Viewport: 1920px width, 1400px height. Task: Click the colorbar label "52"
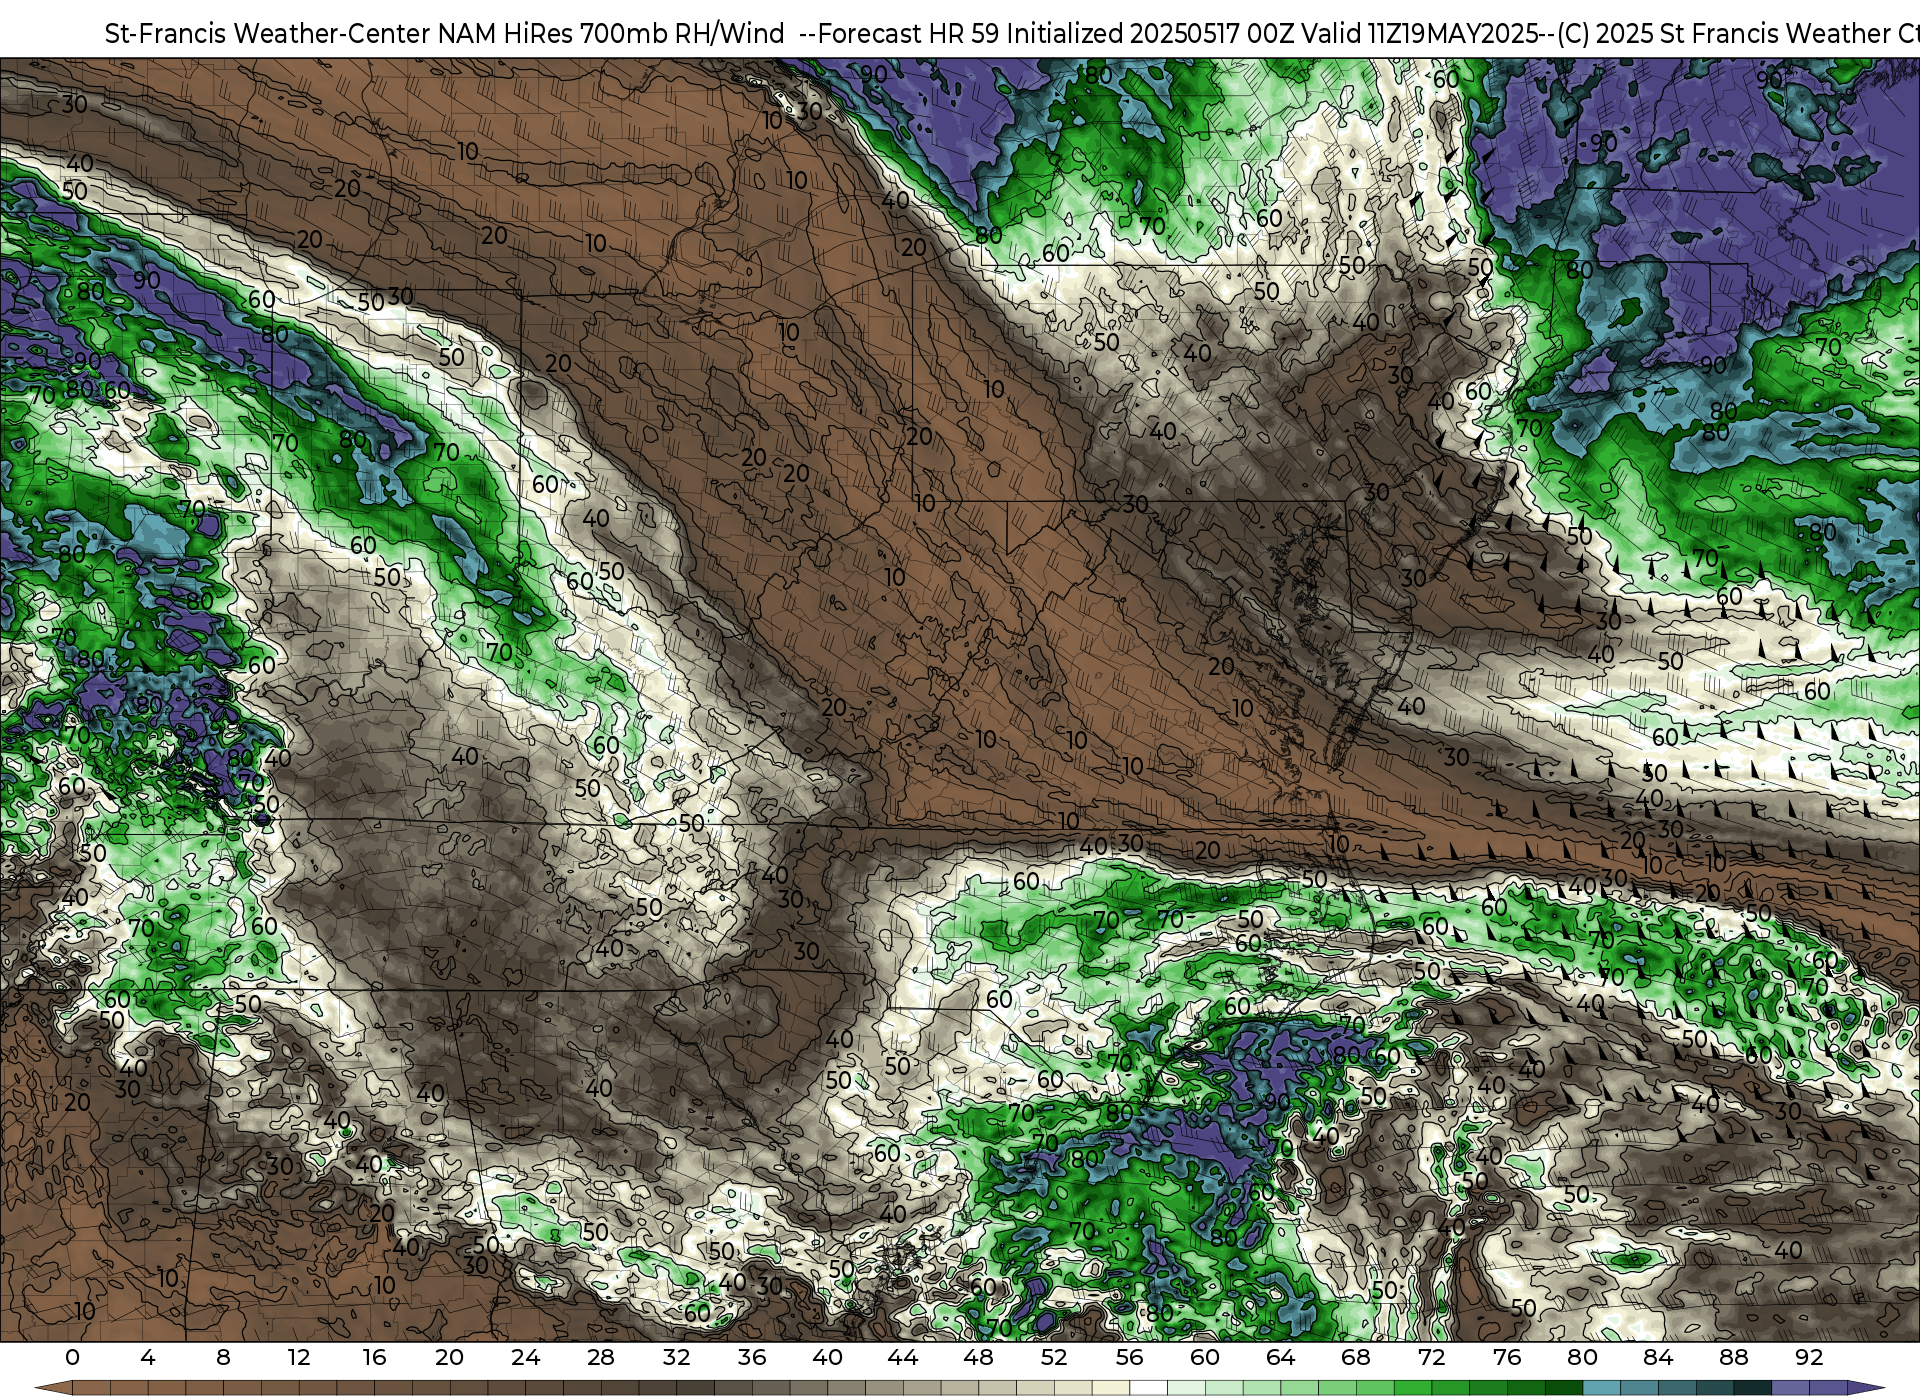click(x=1054, y=1357)
